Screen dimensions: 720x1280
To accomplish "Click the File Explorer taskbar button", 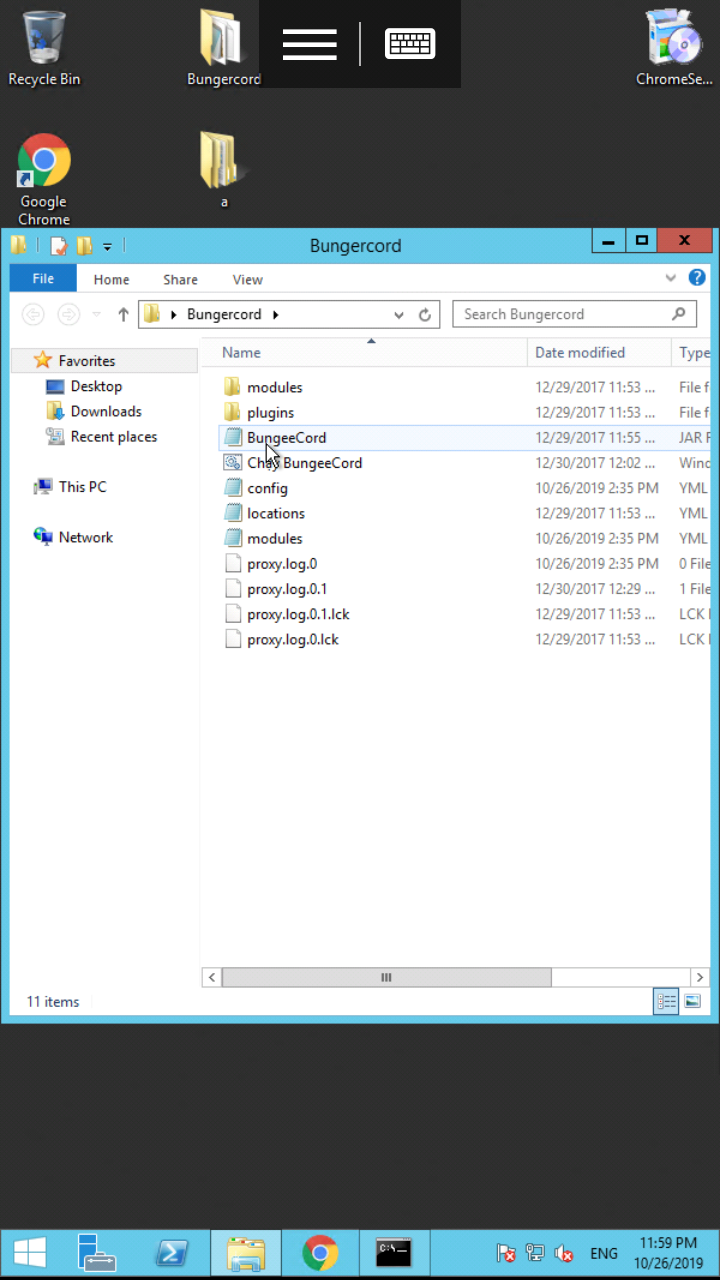I will click(x=246, y=1253).
